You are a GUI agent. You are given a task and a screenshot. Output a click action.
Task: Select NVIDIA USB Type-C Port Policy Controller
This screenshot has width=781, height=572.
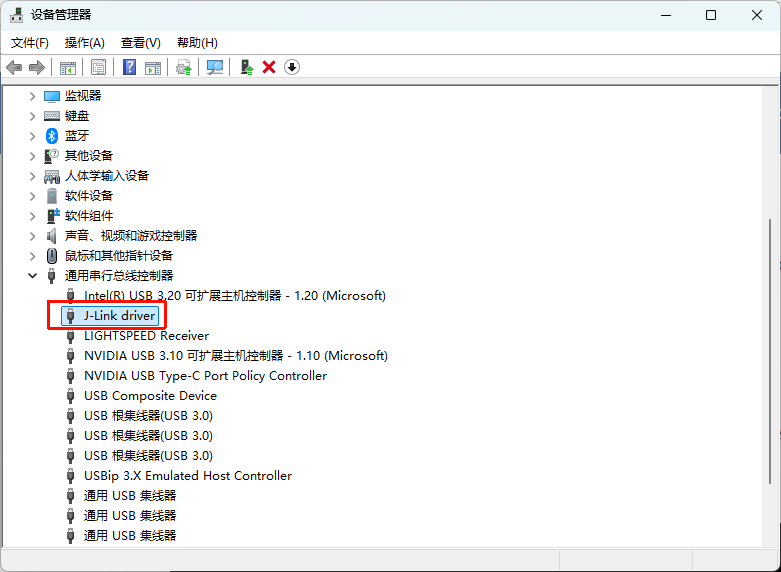pyautogui.click(x=205, y=376)
